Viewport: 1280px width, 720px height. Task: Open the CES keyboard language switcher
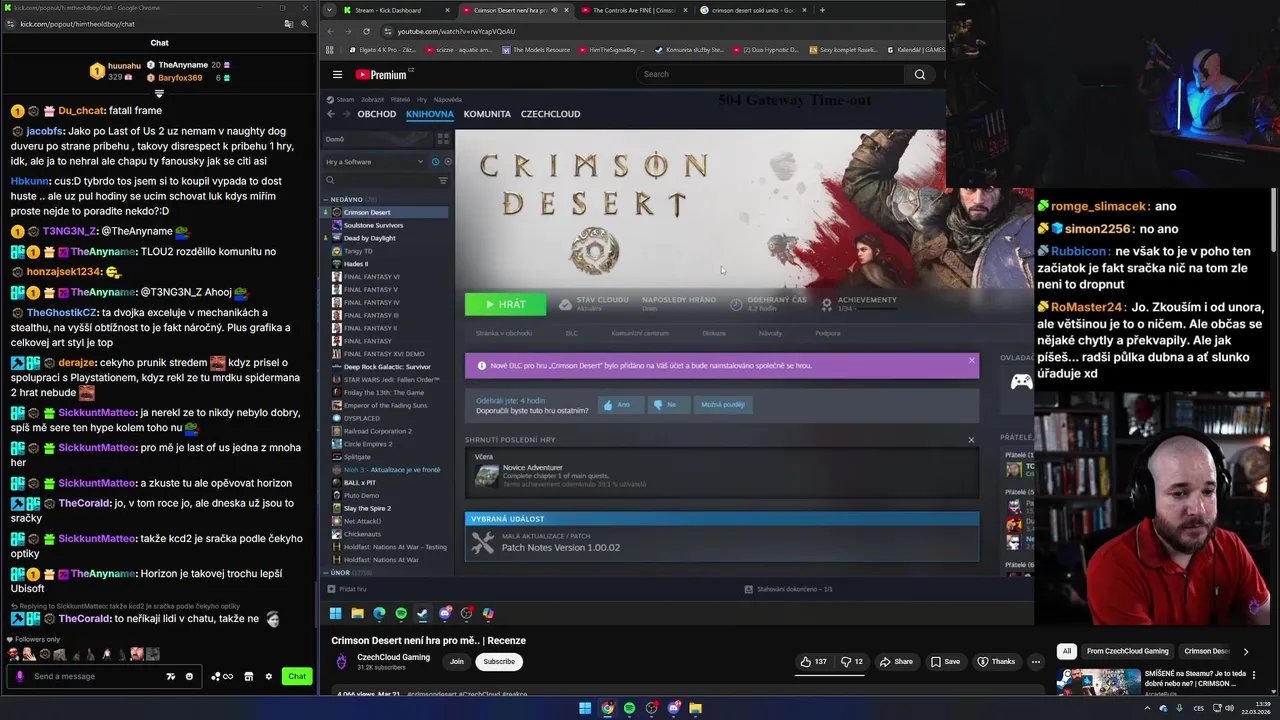point(1199,708)
